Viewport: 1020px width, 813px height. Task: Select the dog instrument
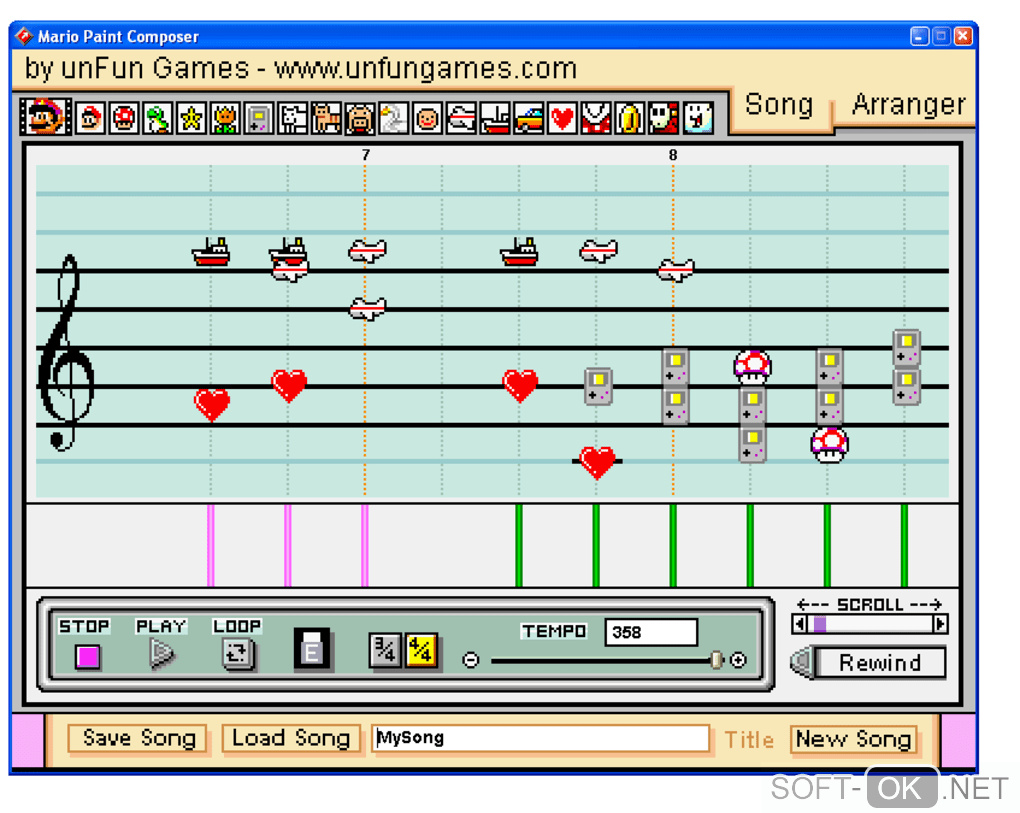(292, 118)
